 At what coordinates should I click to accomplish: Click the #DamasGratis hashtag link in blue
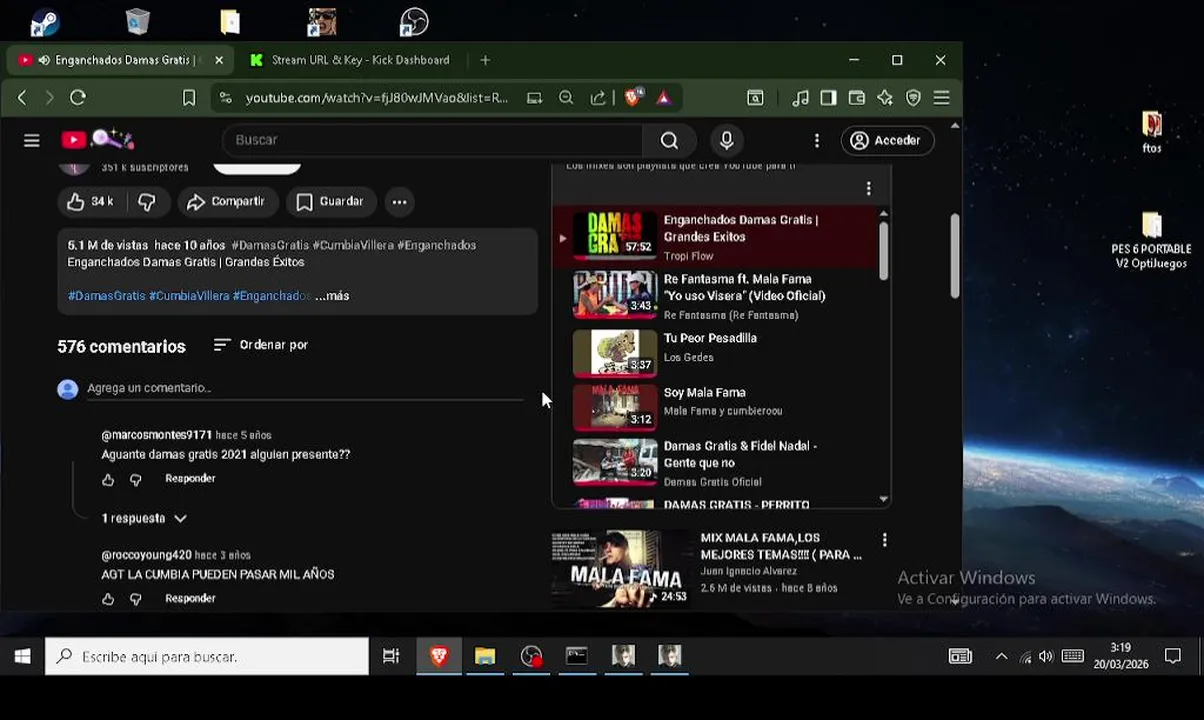pos(107,296)
